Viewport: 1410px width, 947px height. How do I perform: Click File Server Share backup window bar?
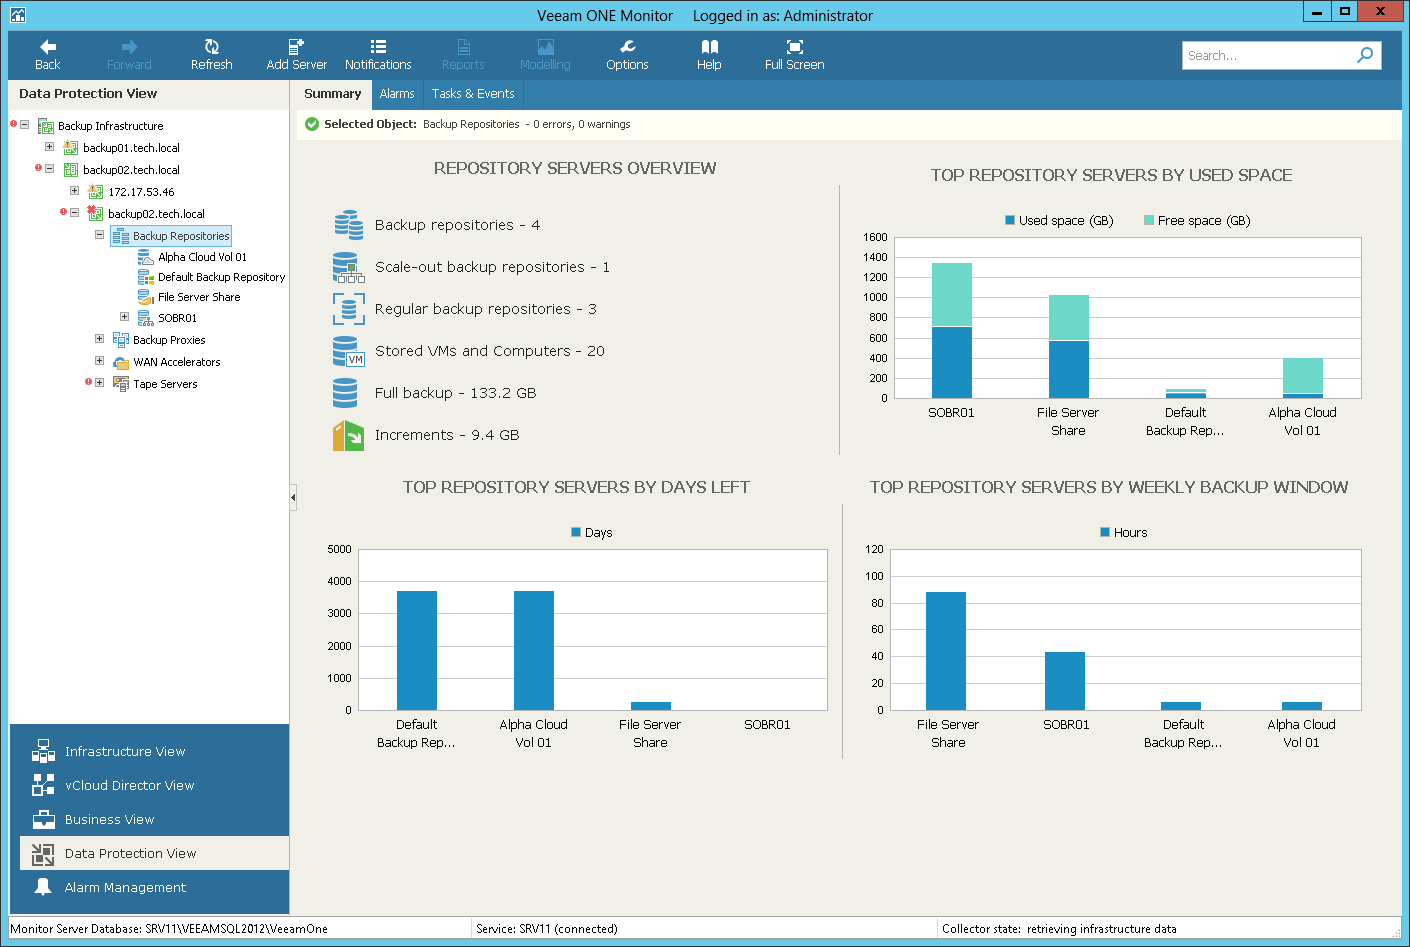(945, 651)
